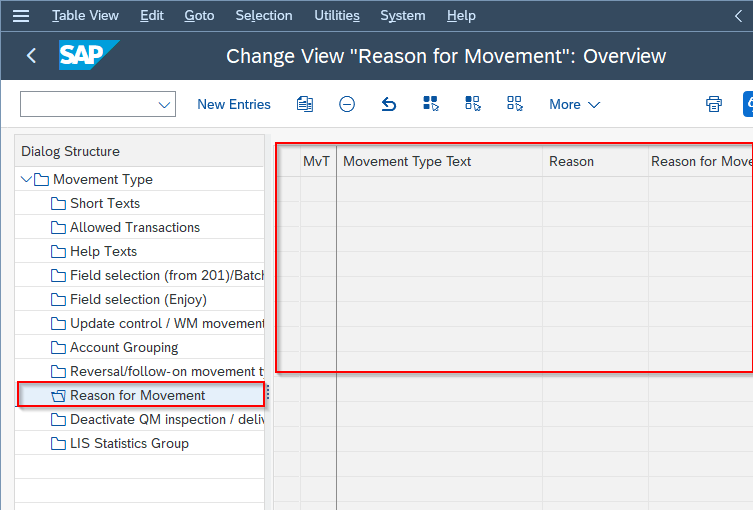This screenshot has height=510, width=753.
Task: Open the hamburger main menu icon
Action: (x=21, y=16)
